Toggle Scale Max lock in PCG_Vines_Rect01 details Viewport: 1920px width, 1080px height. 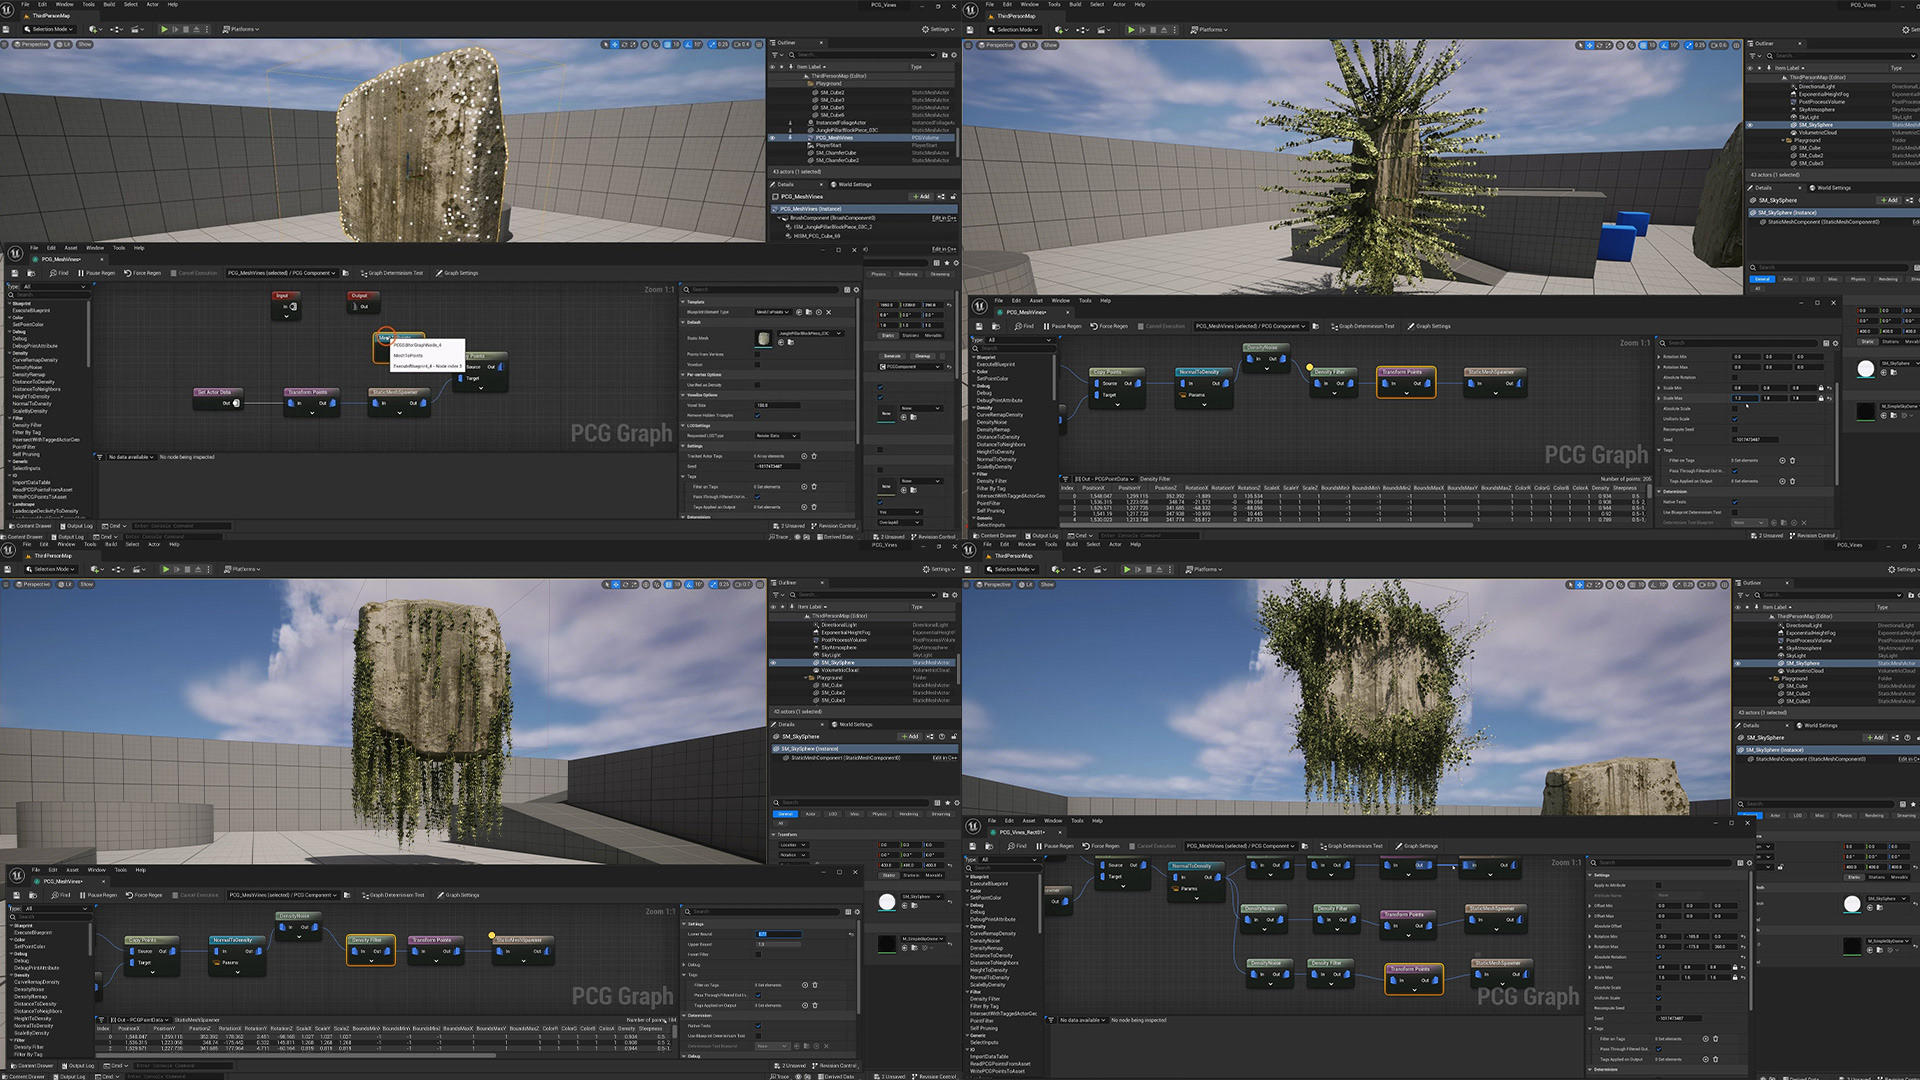click(x=1735, y=977)
